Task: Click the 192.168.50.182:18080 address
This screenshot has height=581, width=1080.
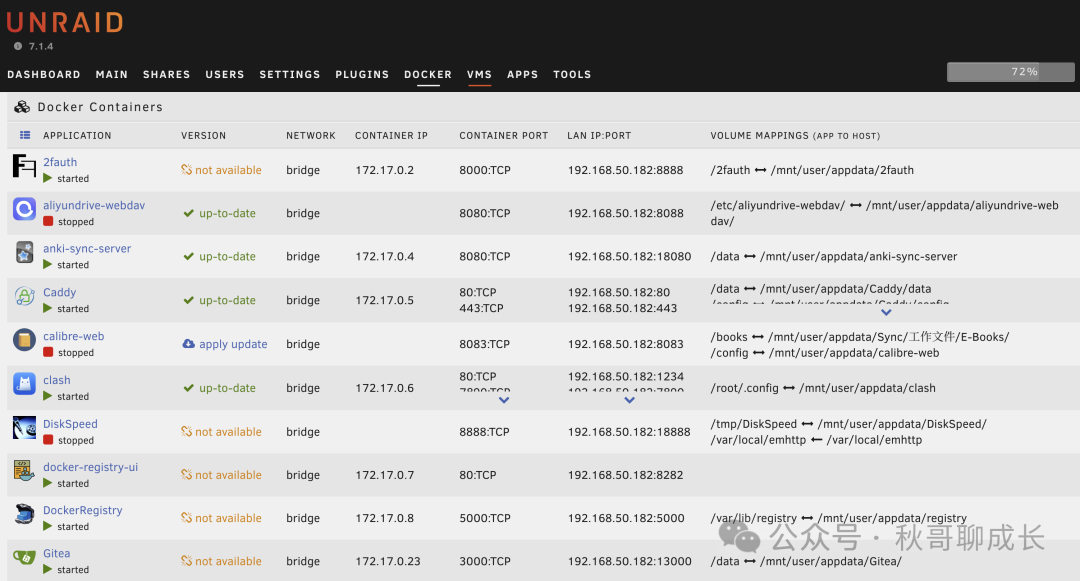Action: pos(630,256)
